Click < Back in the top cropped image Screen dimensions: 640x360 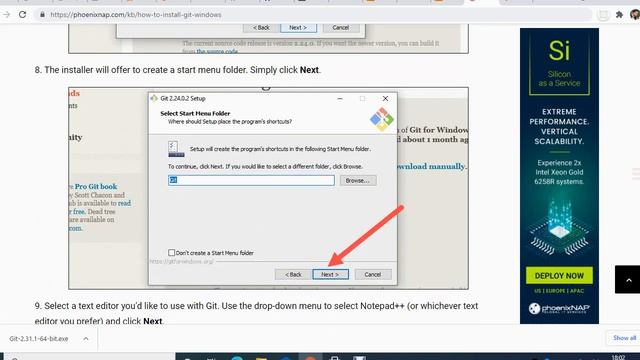[261, 28]
